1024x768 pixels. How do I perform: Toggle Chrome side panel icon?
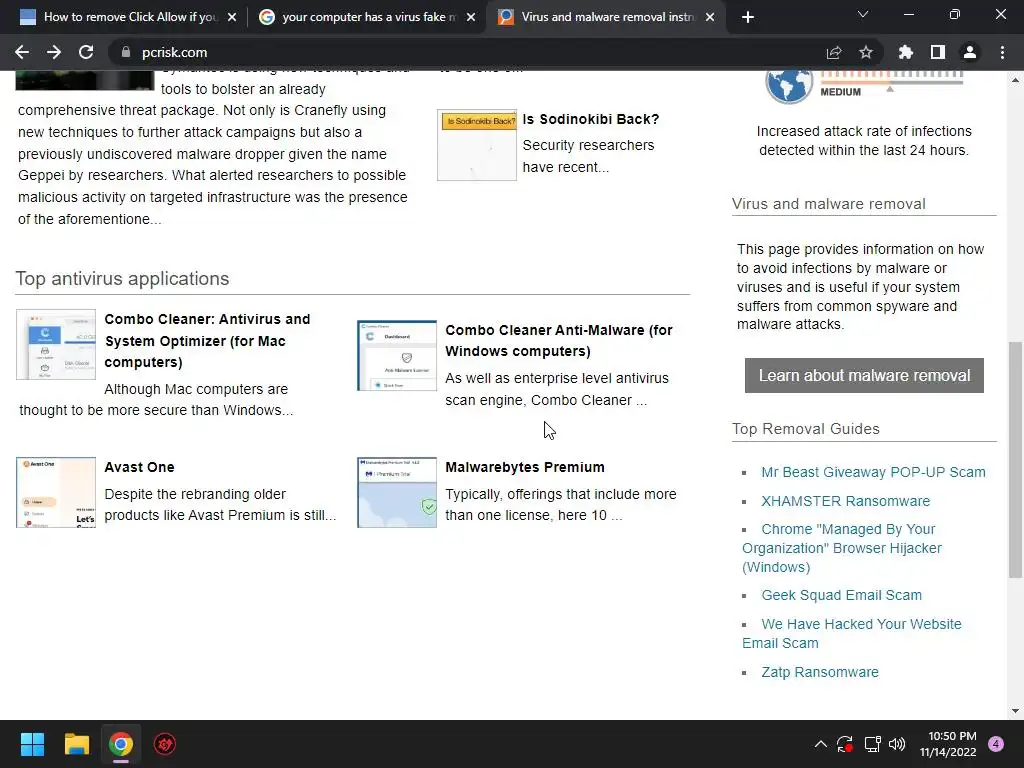938,52
